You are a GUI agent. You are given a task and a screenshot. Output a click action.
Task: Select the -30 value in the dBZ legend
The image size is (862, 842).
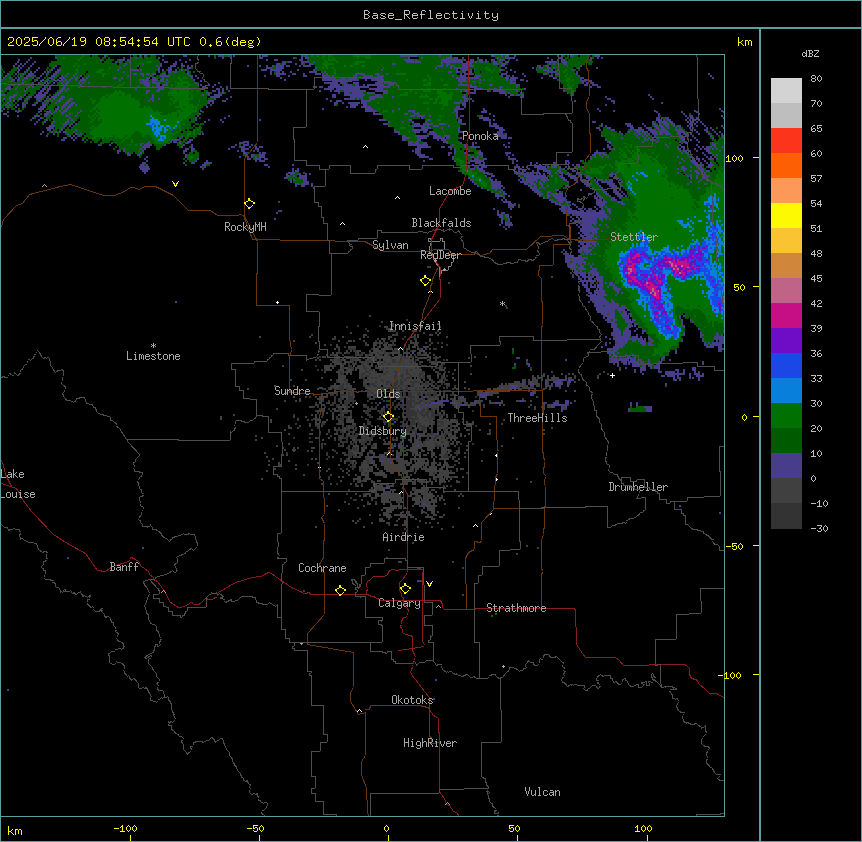(819, 529)
